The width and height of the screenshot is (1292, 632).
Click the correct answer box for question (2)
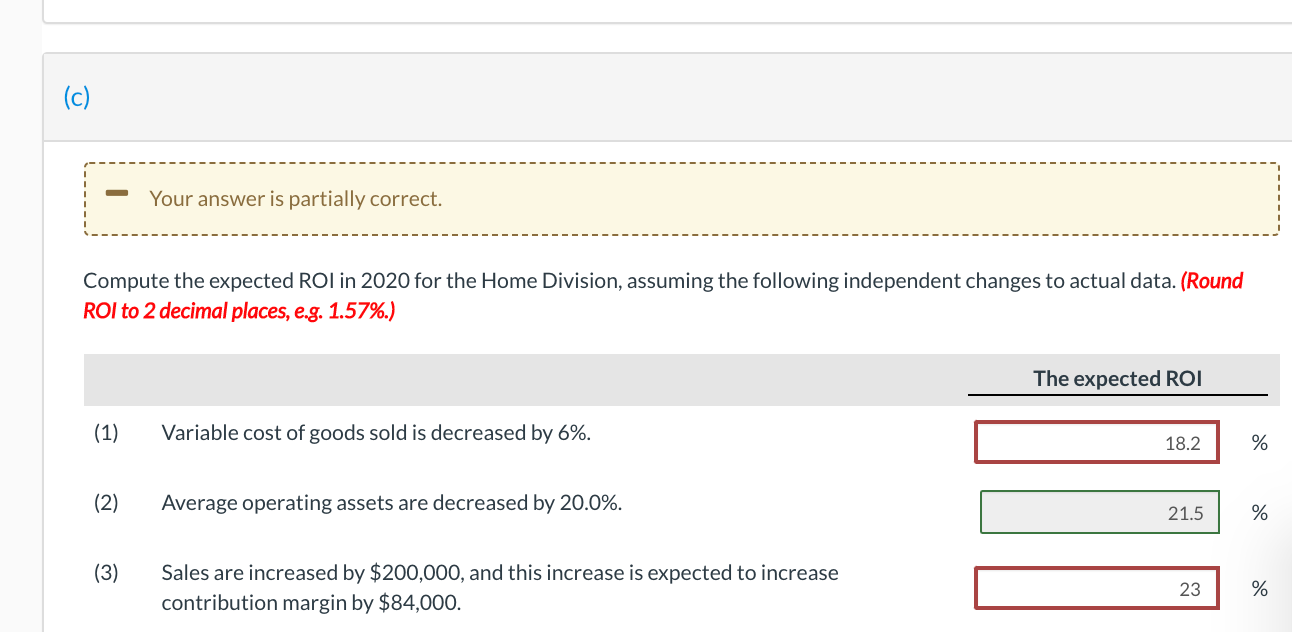pos(1100,511)
